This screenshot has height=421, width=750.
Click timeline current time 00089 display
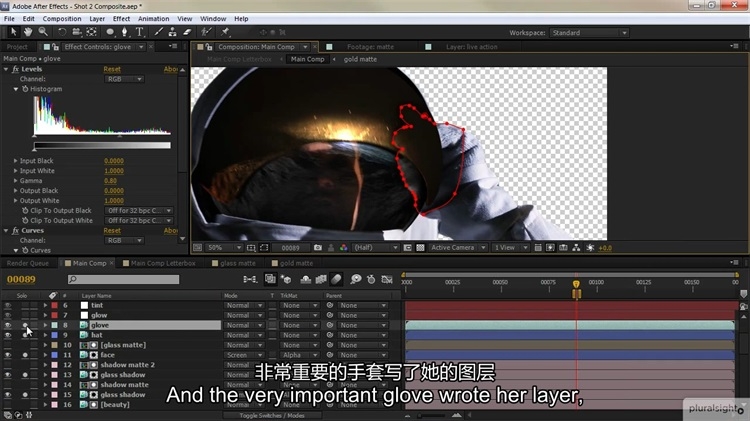(21, 279)
